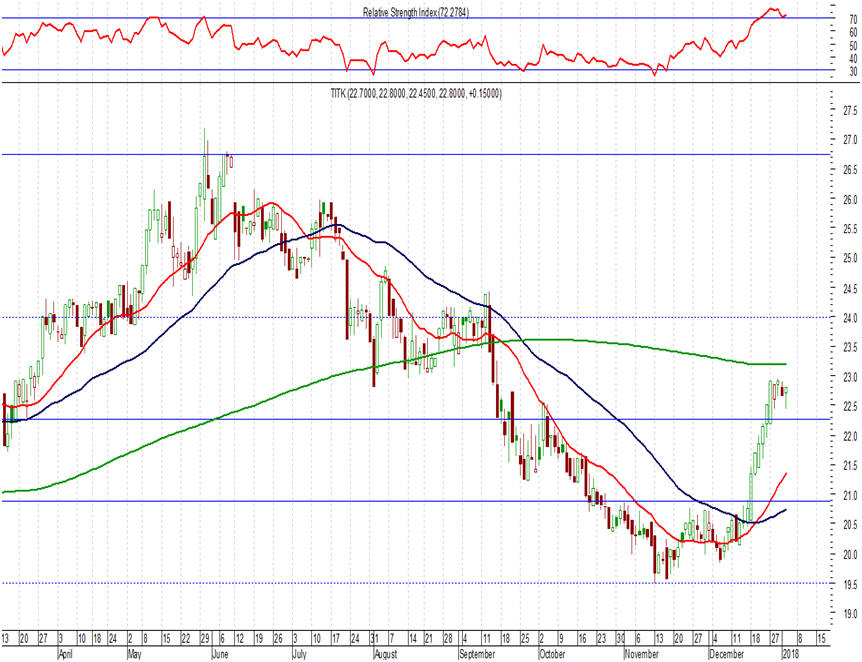The width and height of the screenshot is (862, 662).
Task: Click date label 25 in September
Action: coord(524,639)
